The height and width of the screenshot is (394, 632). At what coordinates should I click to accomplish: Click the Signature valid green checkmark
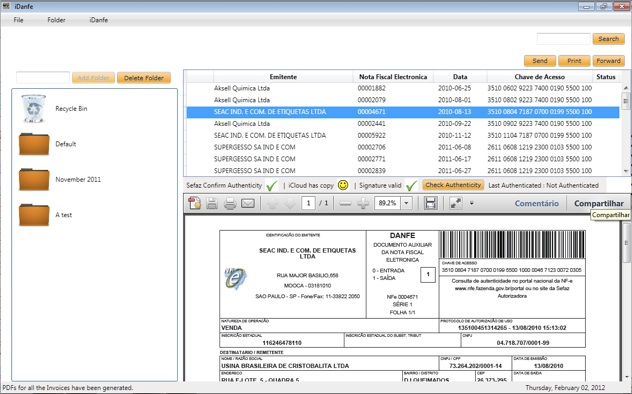coord(412,185)
